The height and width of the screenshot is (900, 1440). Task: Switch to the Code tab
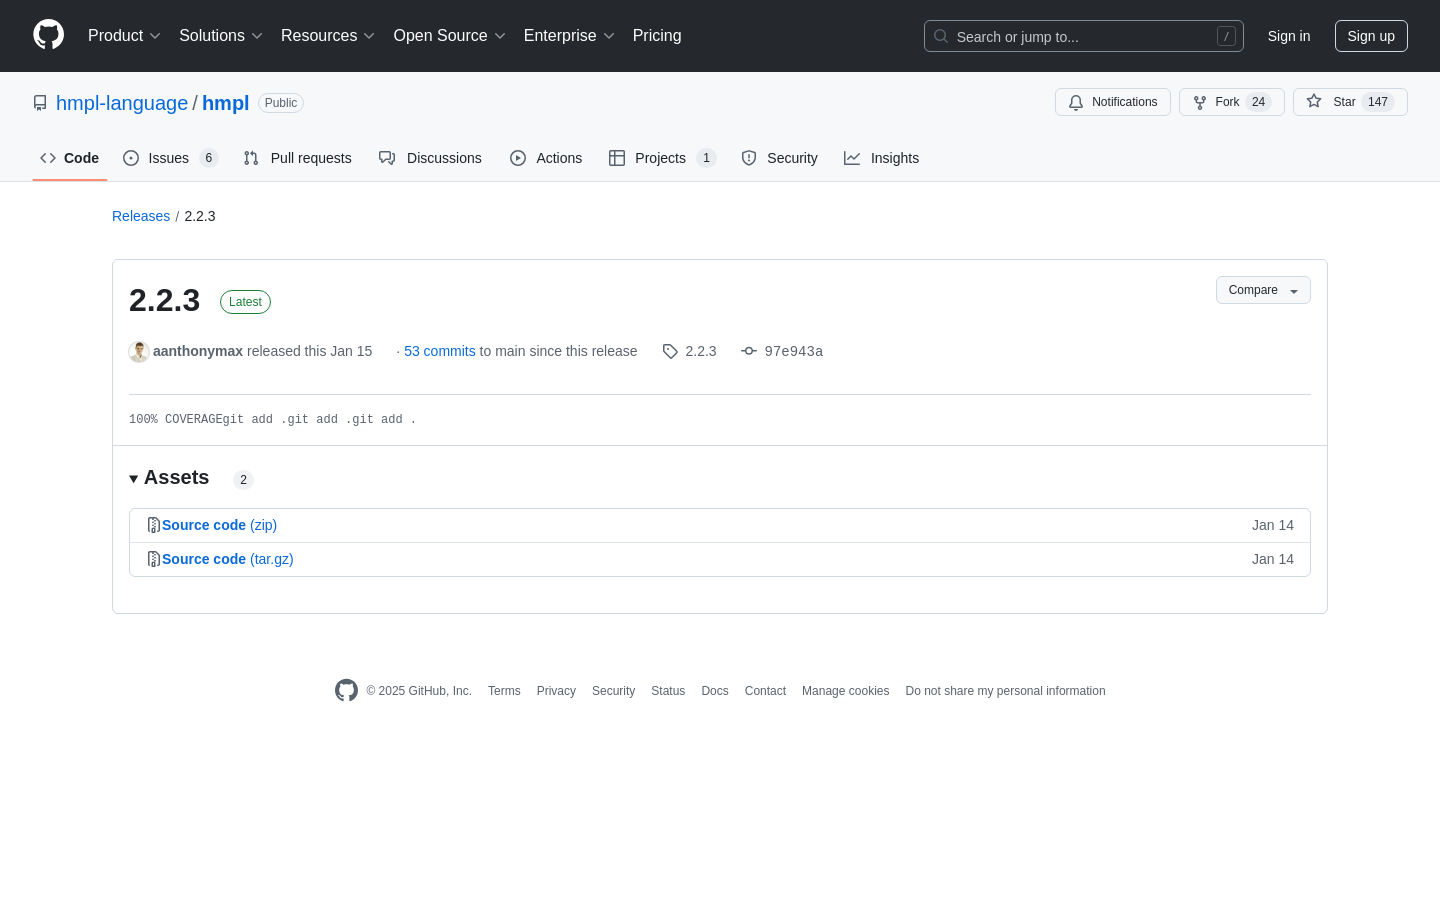click(x=70, y=158)
